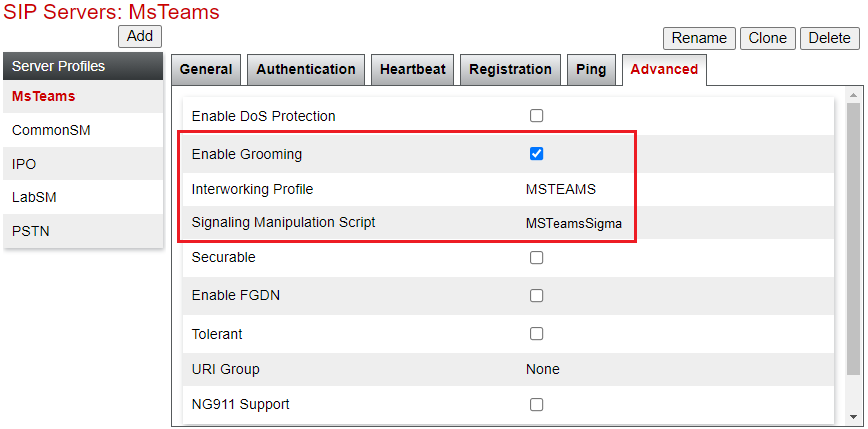
Task: Open the Heartbeat tab
Action: click(x=412, y=70)
